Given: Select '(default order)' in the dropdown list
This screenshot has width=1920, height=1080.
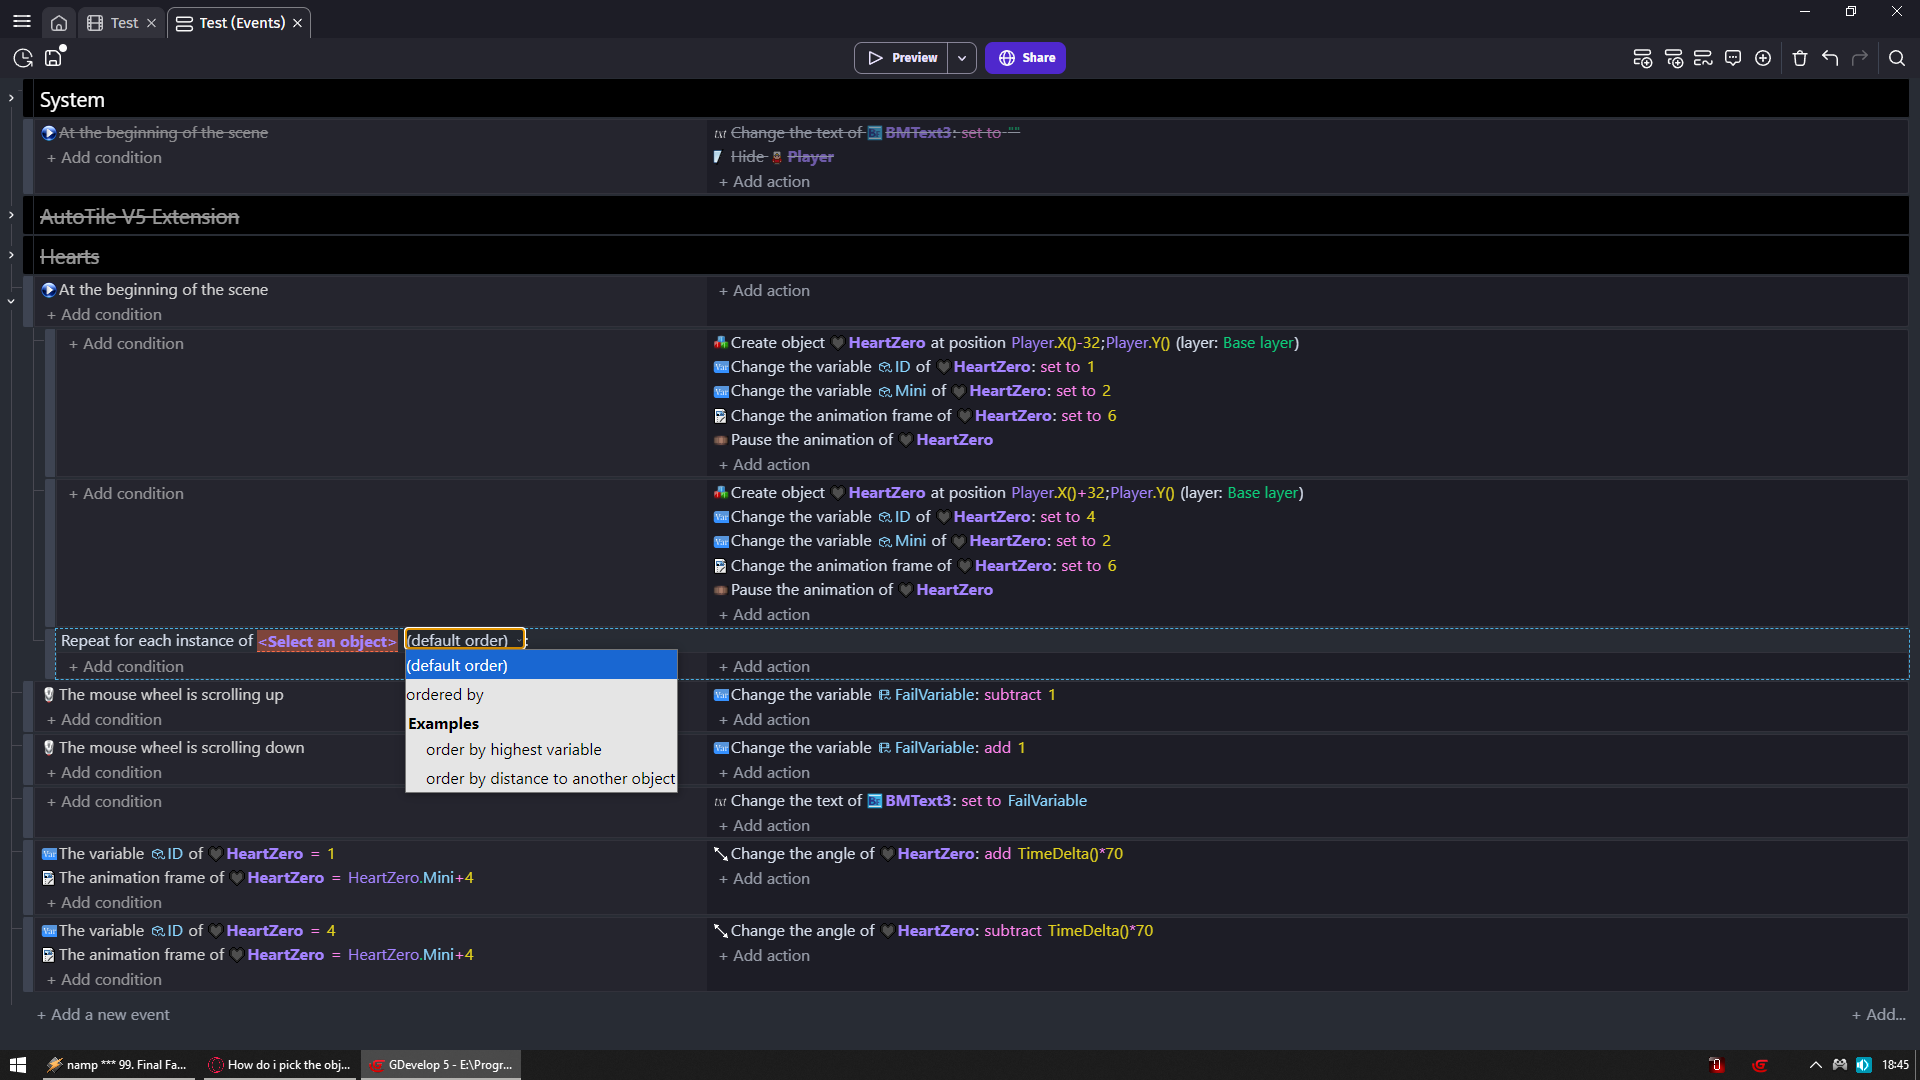Looking at the screenshot, I should pyautogui.click(x=541, y=665).
